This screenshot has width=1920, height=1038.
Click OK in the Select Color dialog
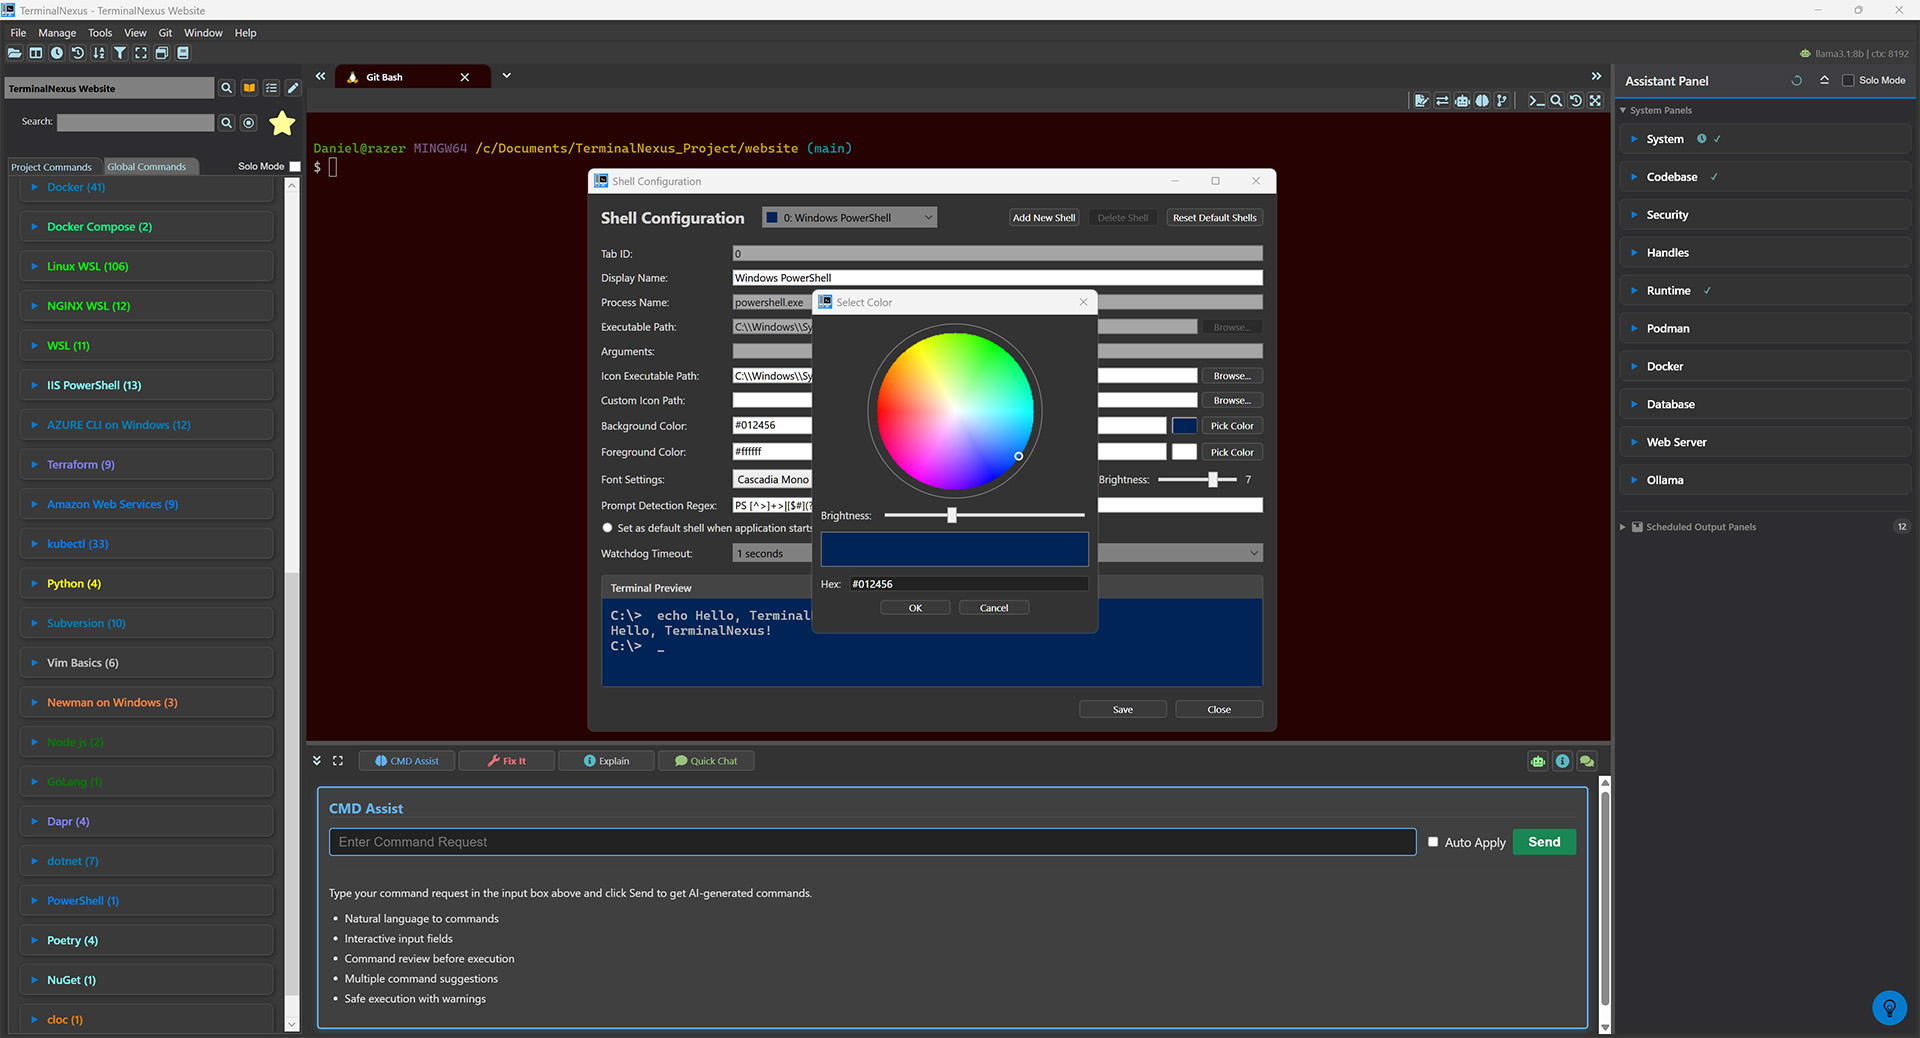914,608
